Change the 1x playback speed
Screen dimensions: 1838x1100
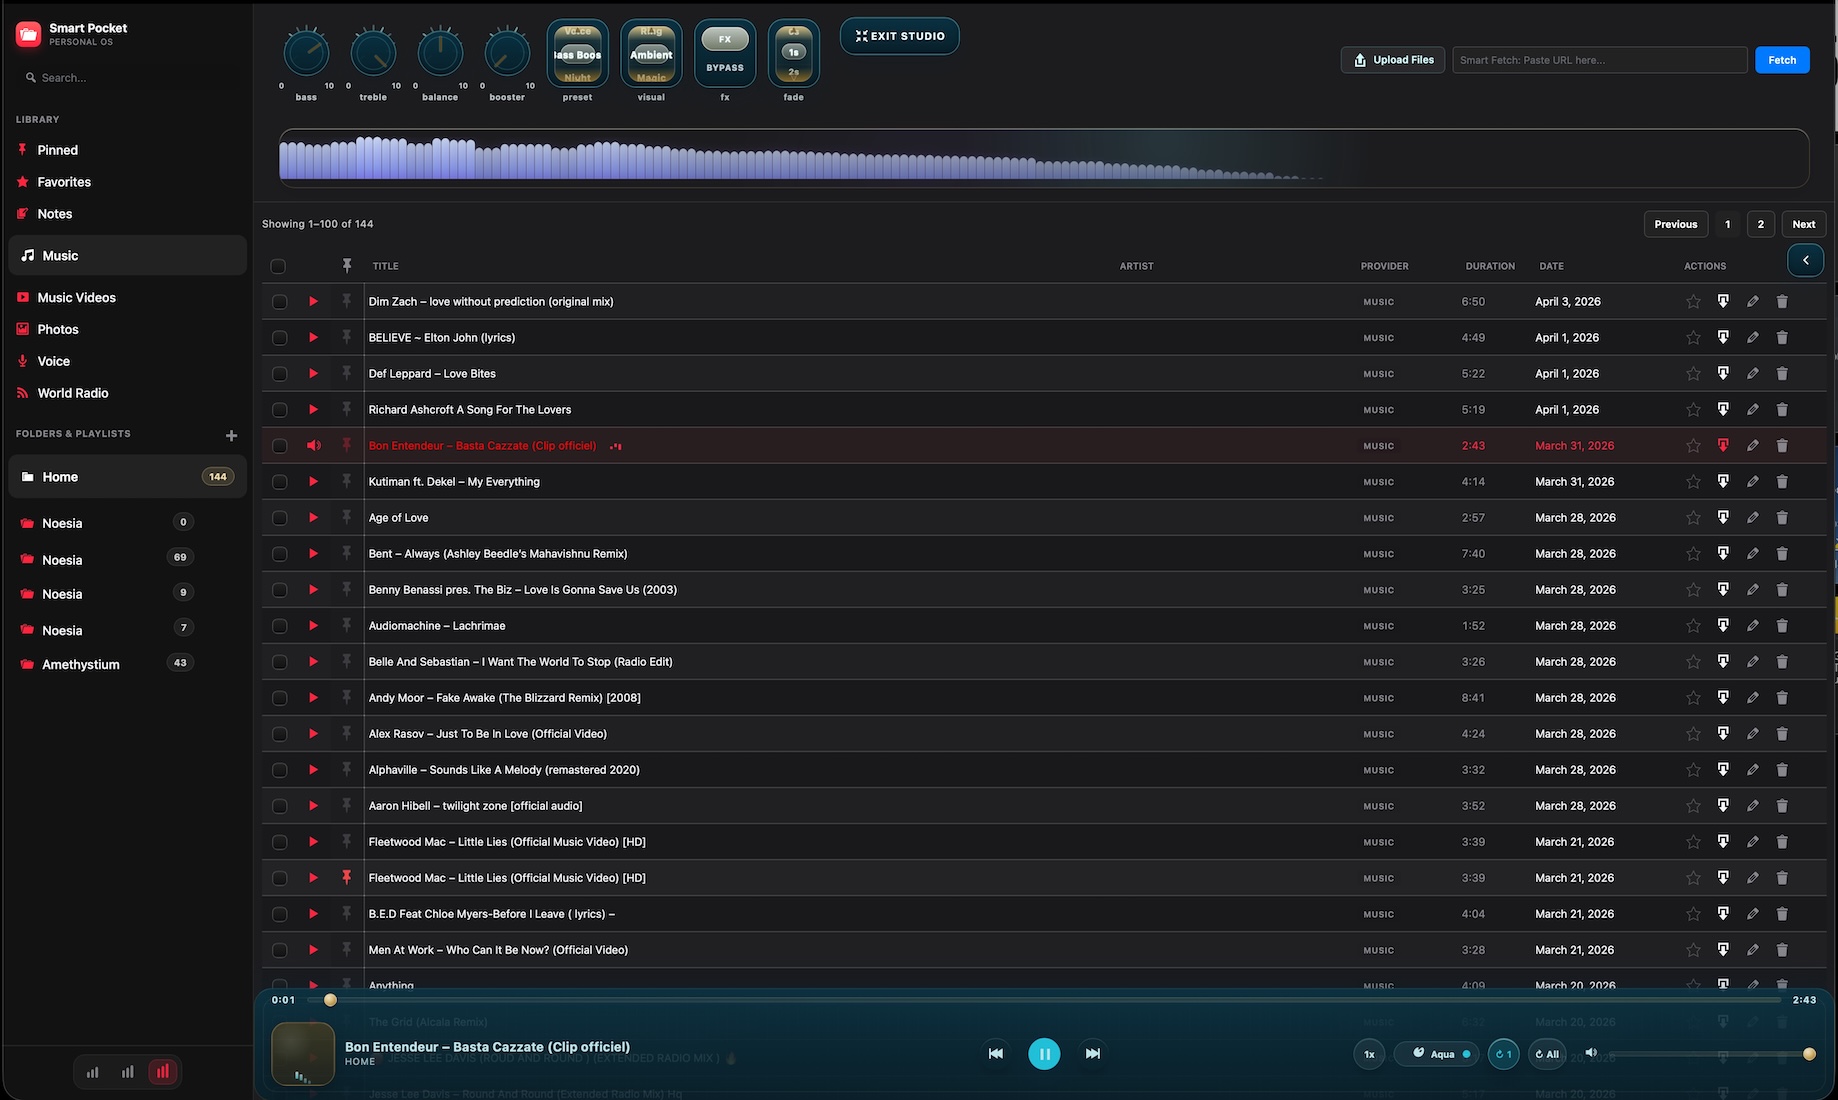[x=1369, y=1054]
